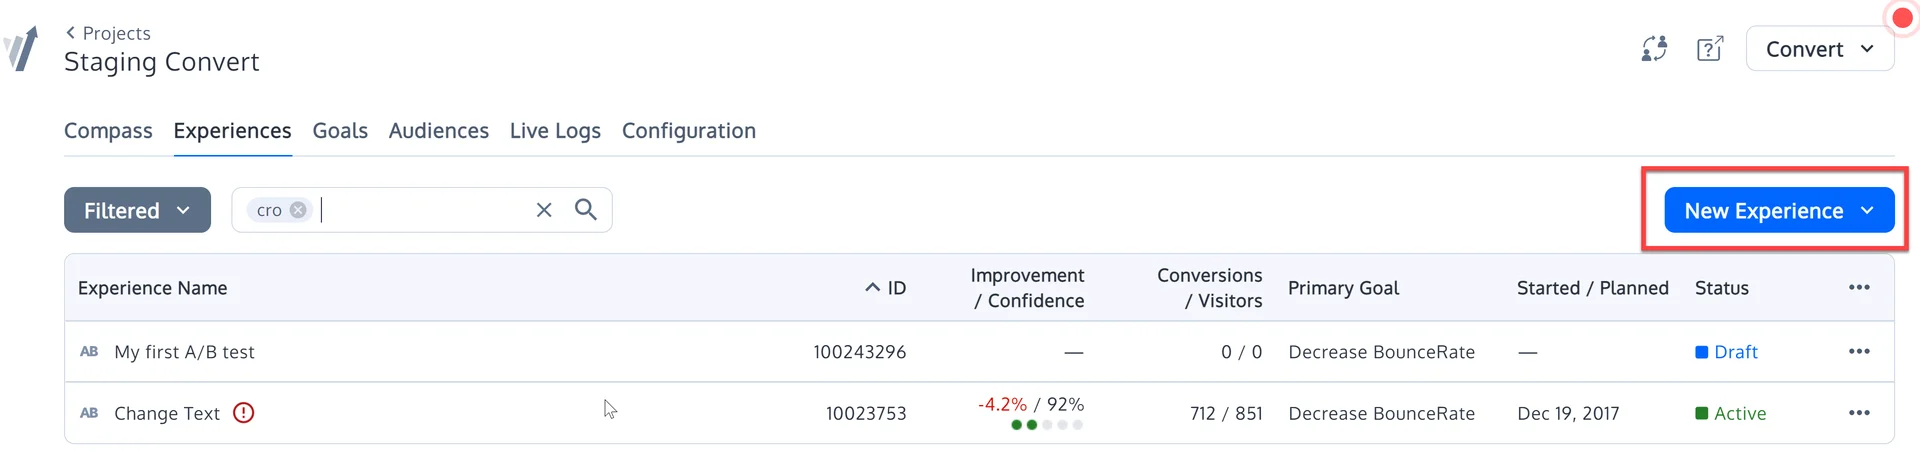Click Decrease BounceRate in My first A/B test row
Screen dimensions: 1920x467
(x=1381, y=352)
